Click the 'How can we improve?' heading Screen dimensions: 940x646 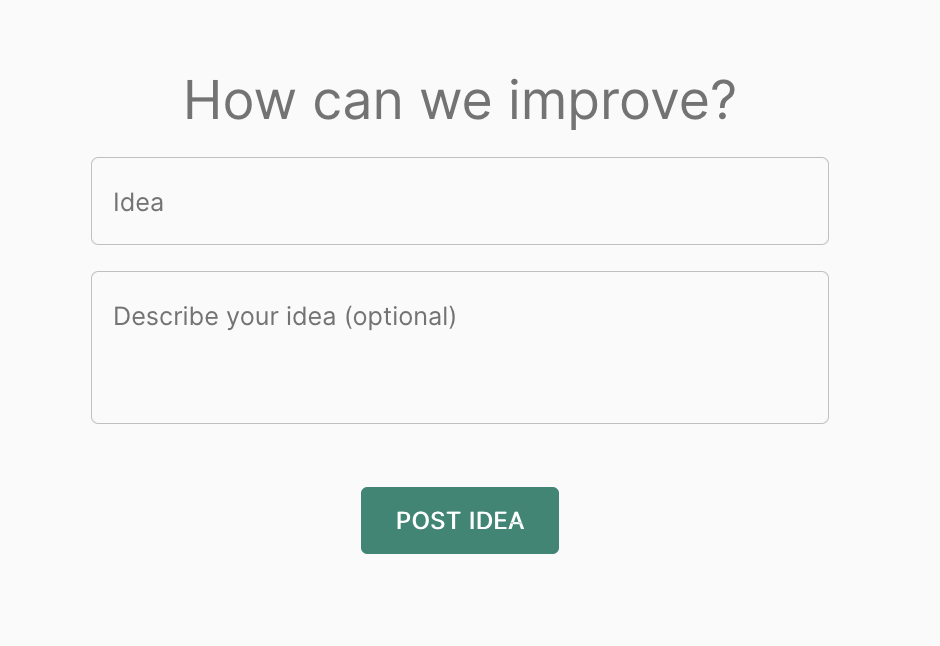click(459, 100)
